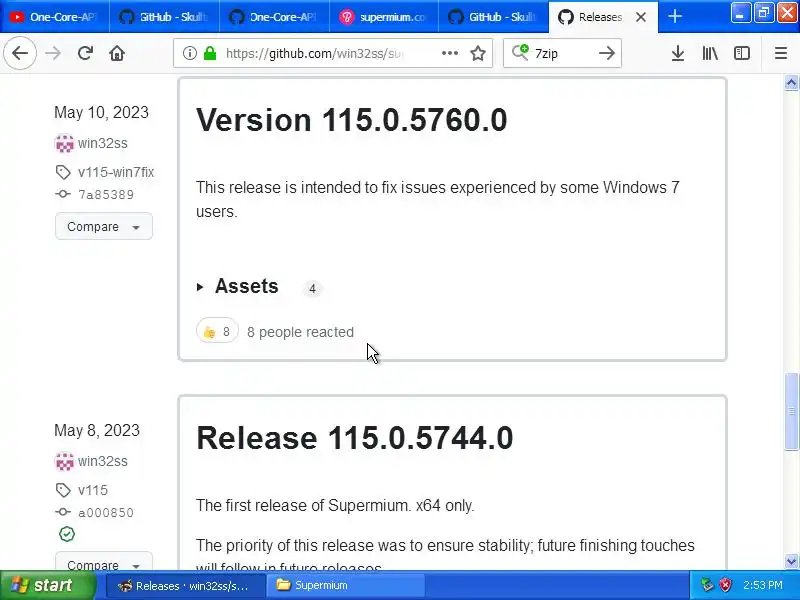This screenshot has height=600, width=800.
Task: Go back to the previous page
Action: pyautogui.click(x=20, y=53)
